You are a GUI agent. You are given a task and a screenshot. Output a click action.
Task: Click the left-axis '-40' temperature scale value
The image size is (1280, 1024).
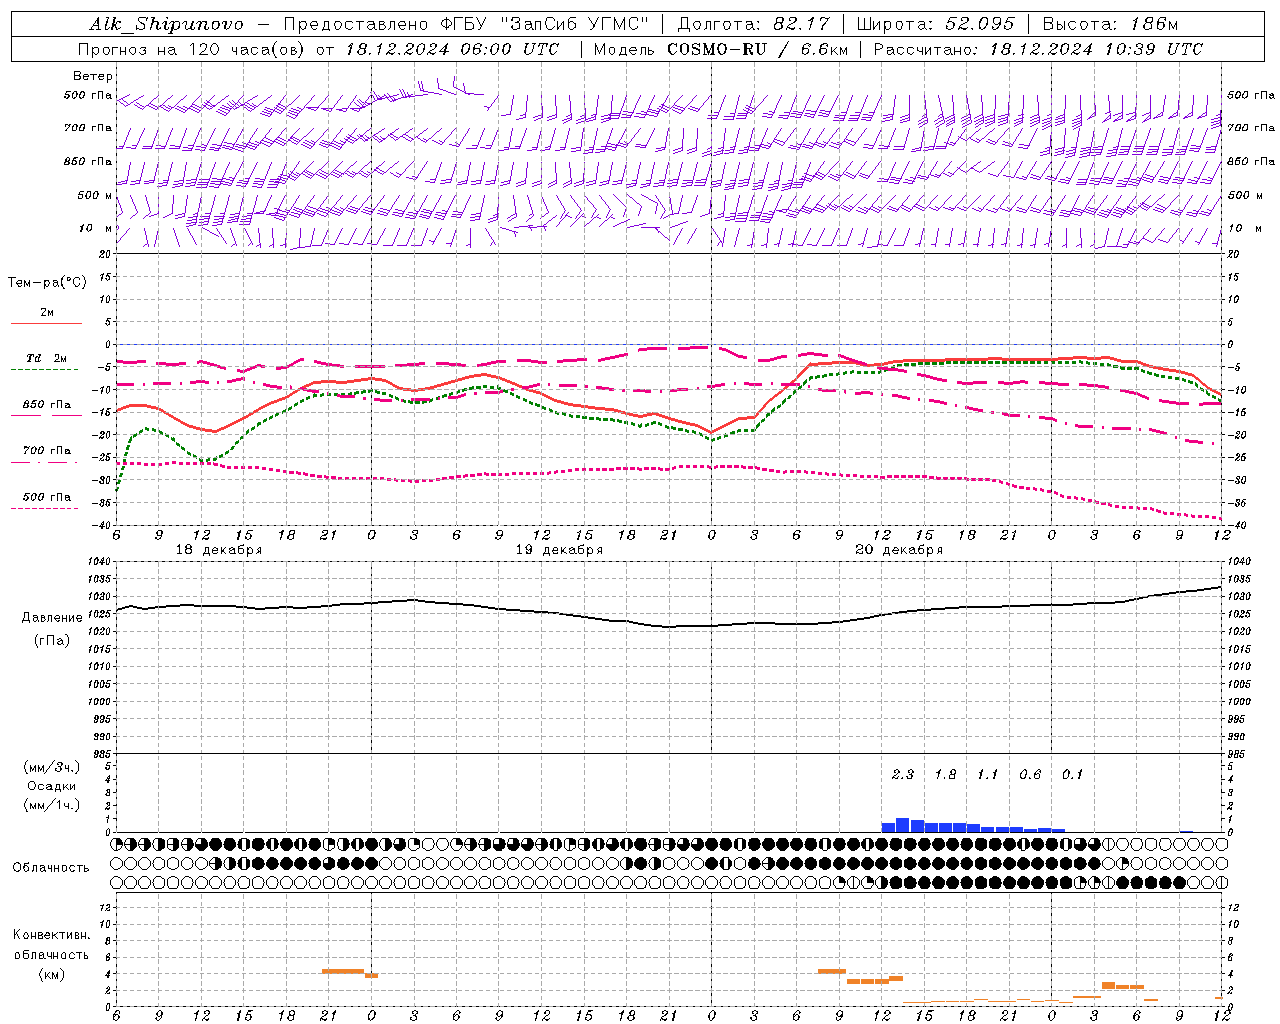[103, 525]
